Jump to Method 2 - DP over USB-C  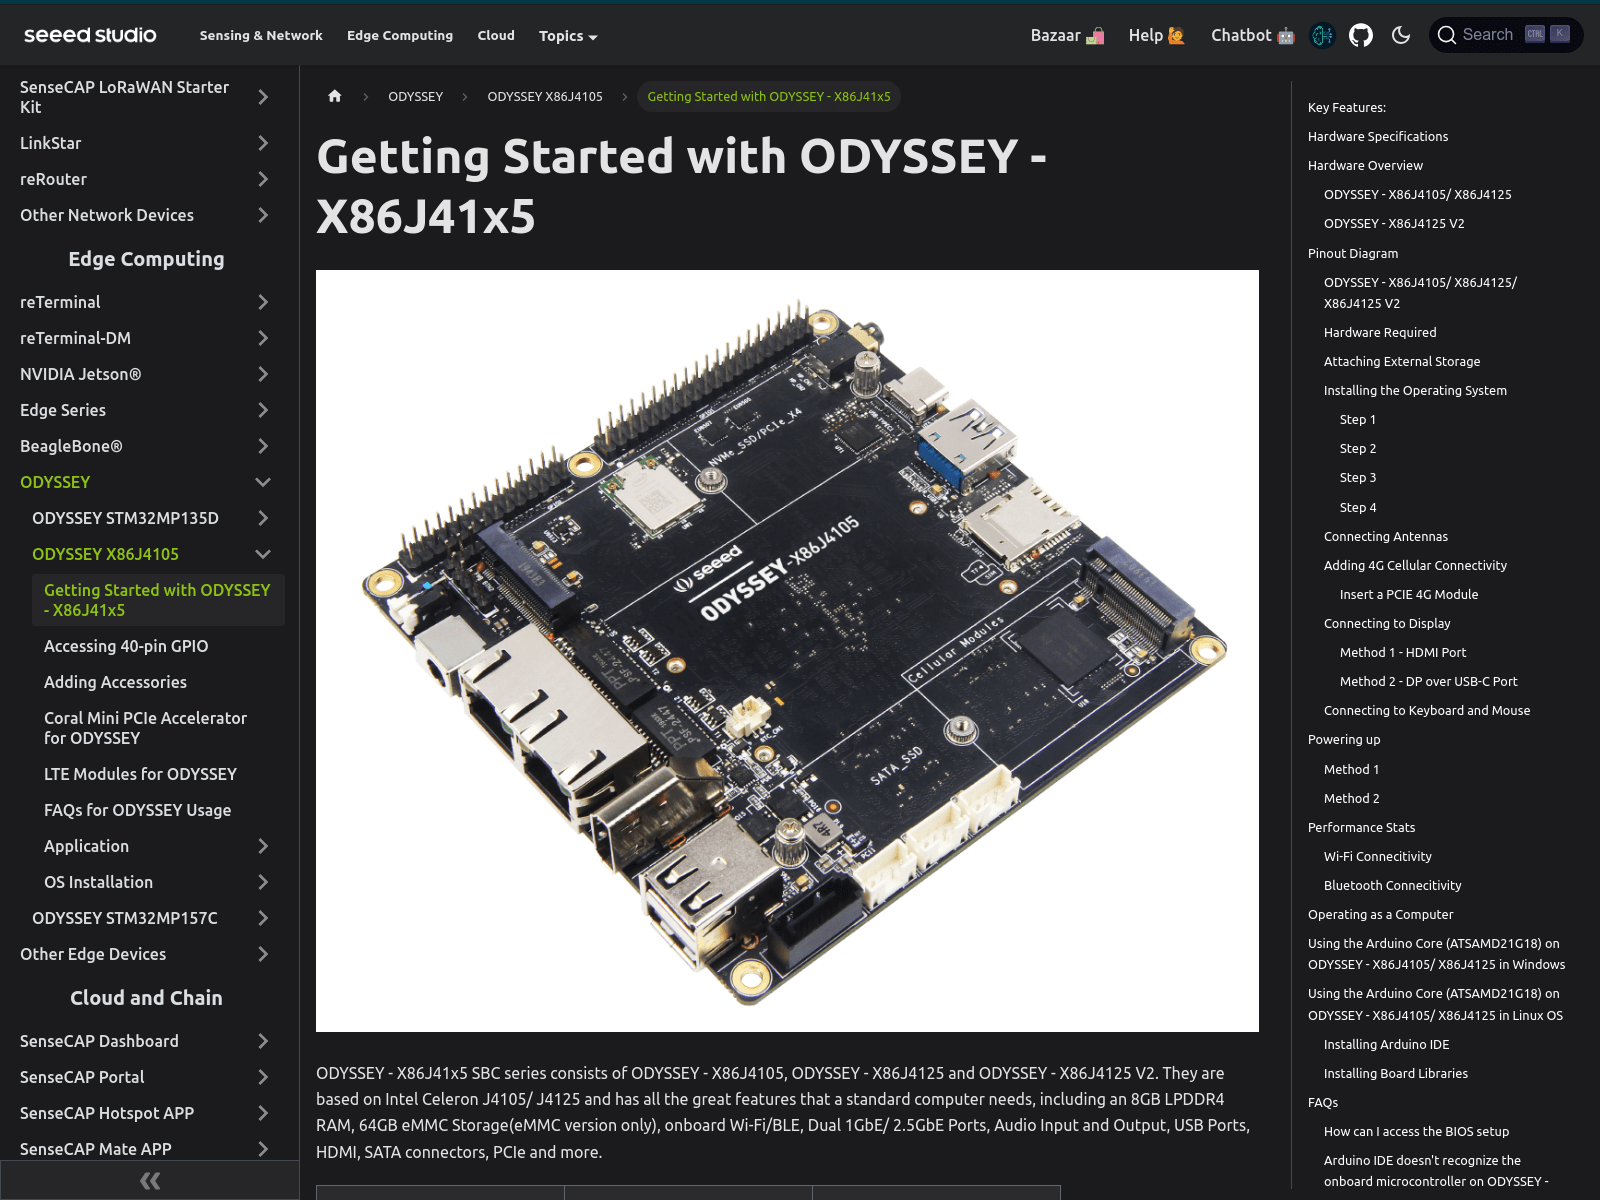(1428, 681)
